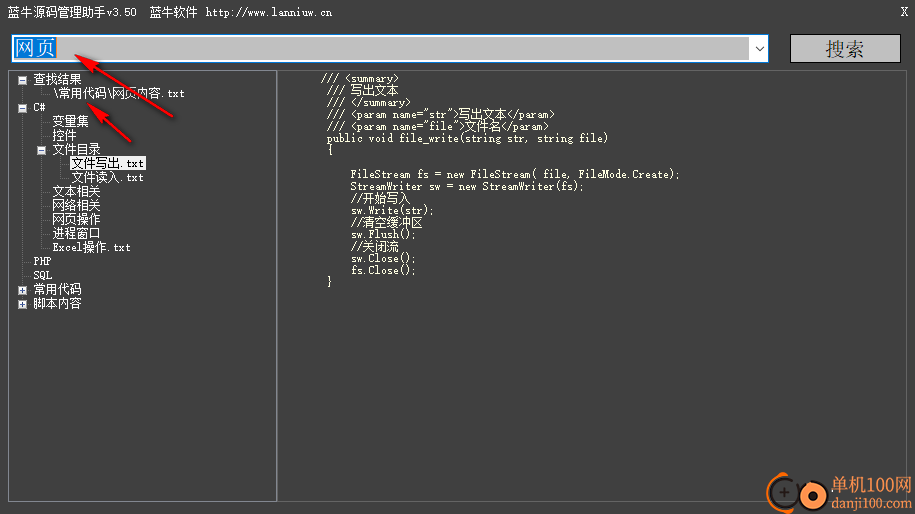Viewport: 915px width, 514px height.
Task: Open the search box dropdown arrow
Action: tap(759, 48)
